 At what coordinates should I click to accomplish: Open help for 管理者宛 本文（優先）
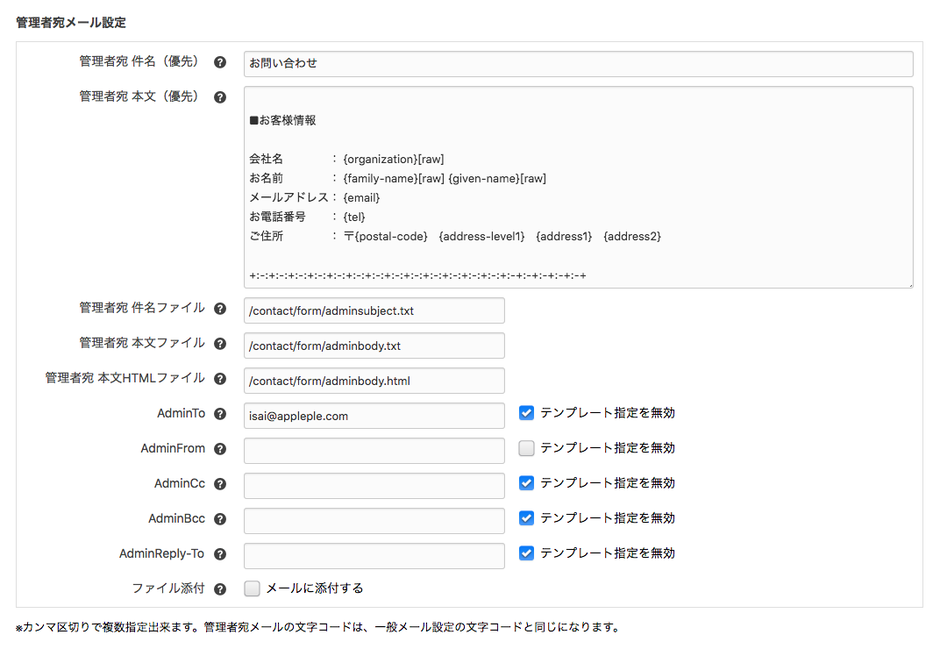click(x=220, y=97)
